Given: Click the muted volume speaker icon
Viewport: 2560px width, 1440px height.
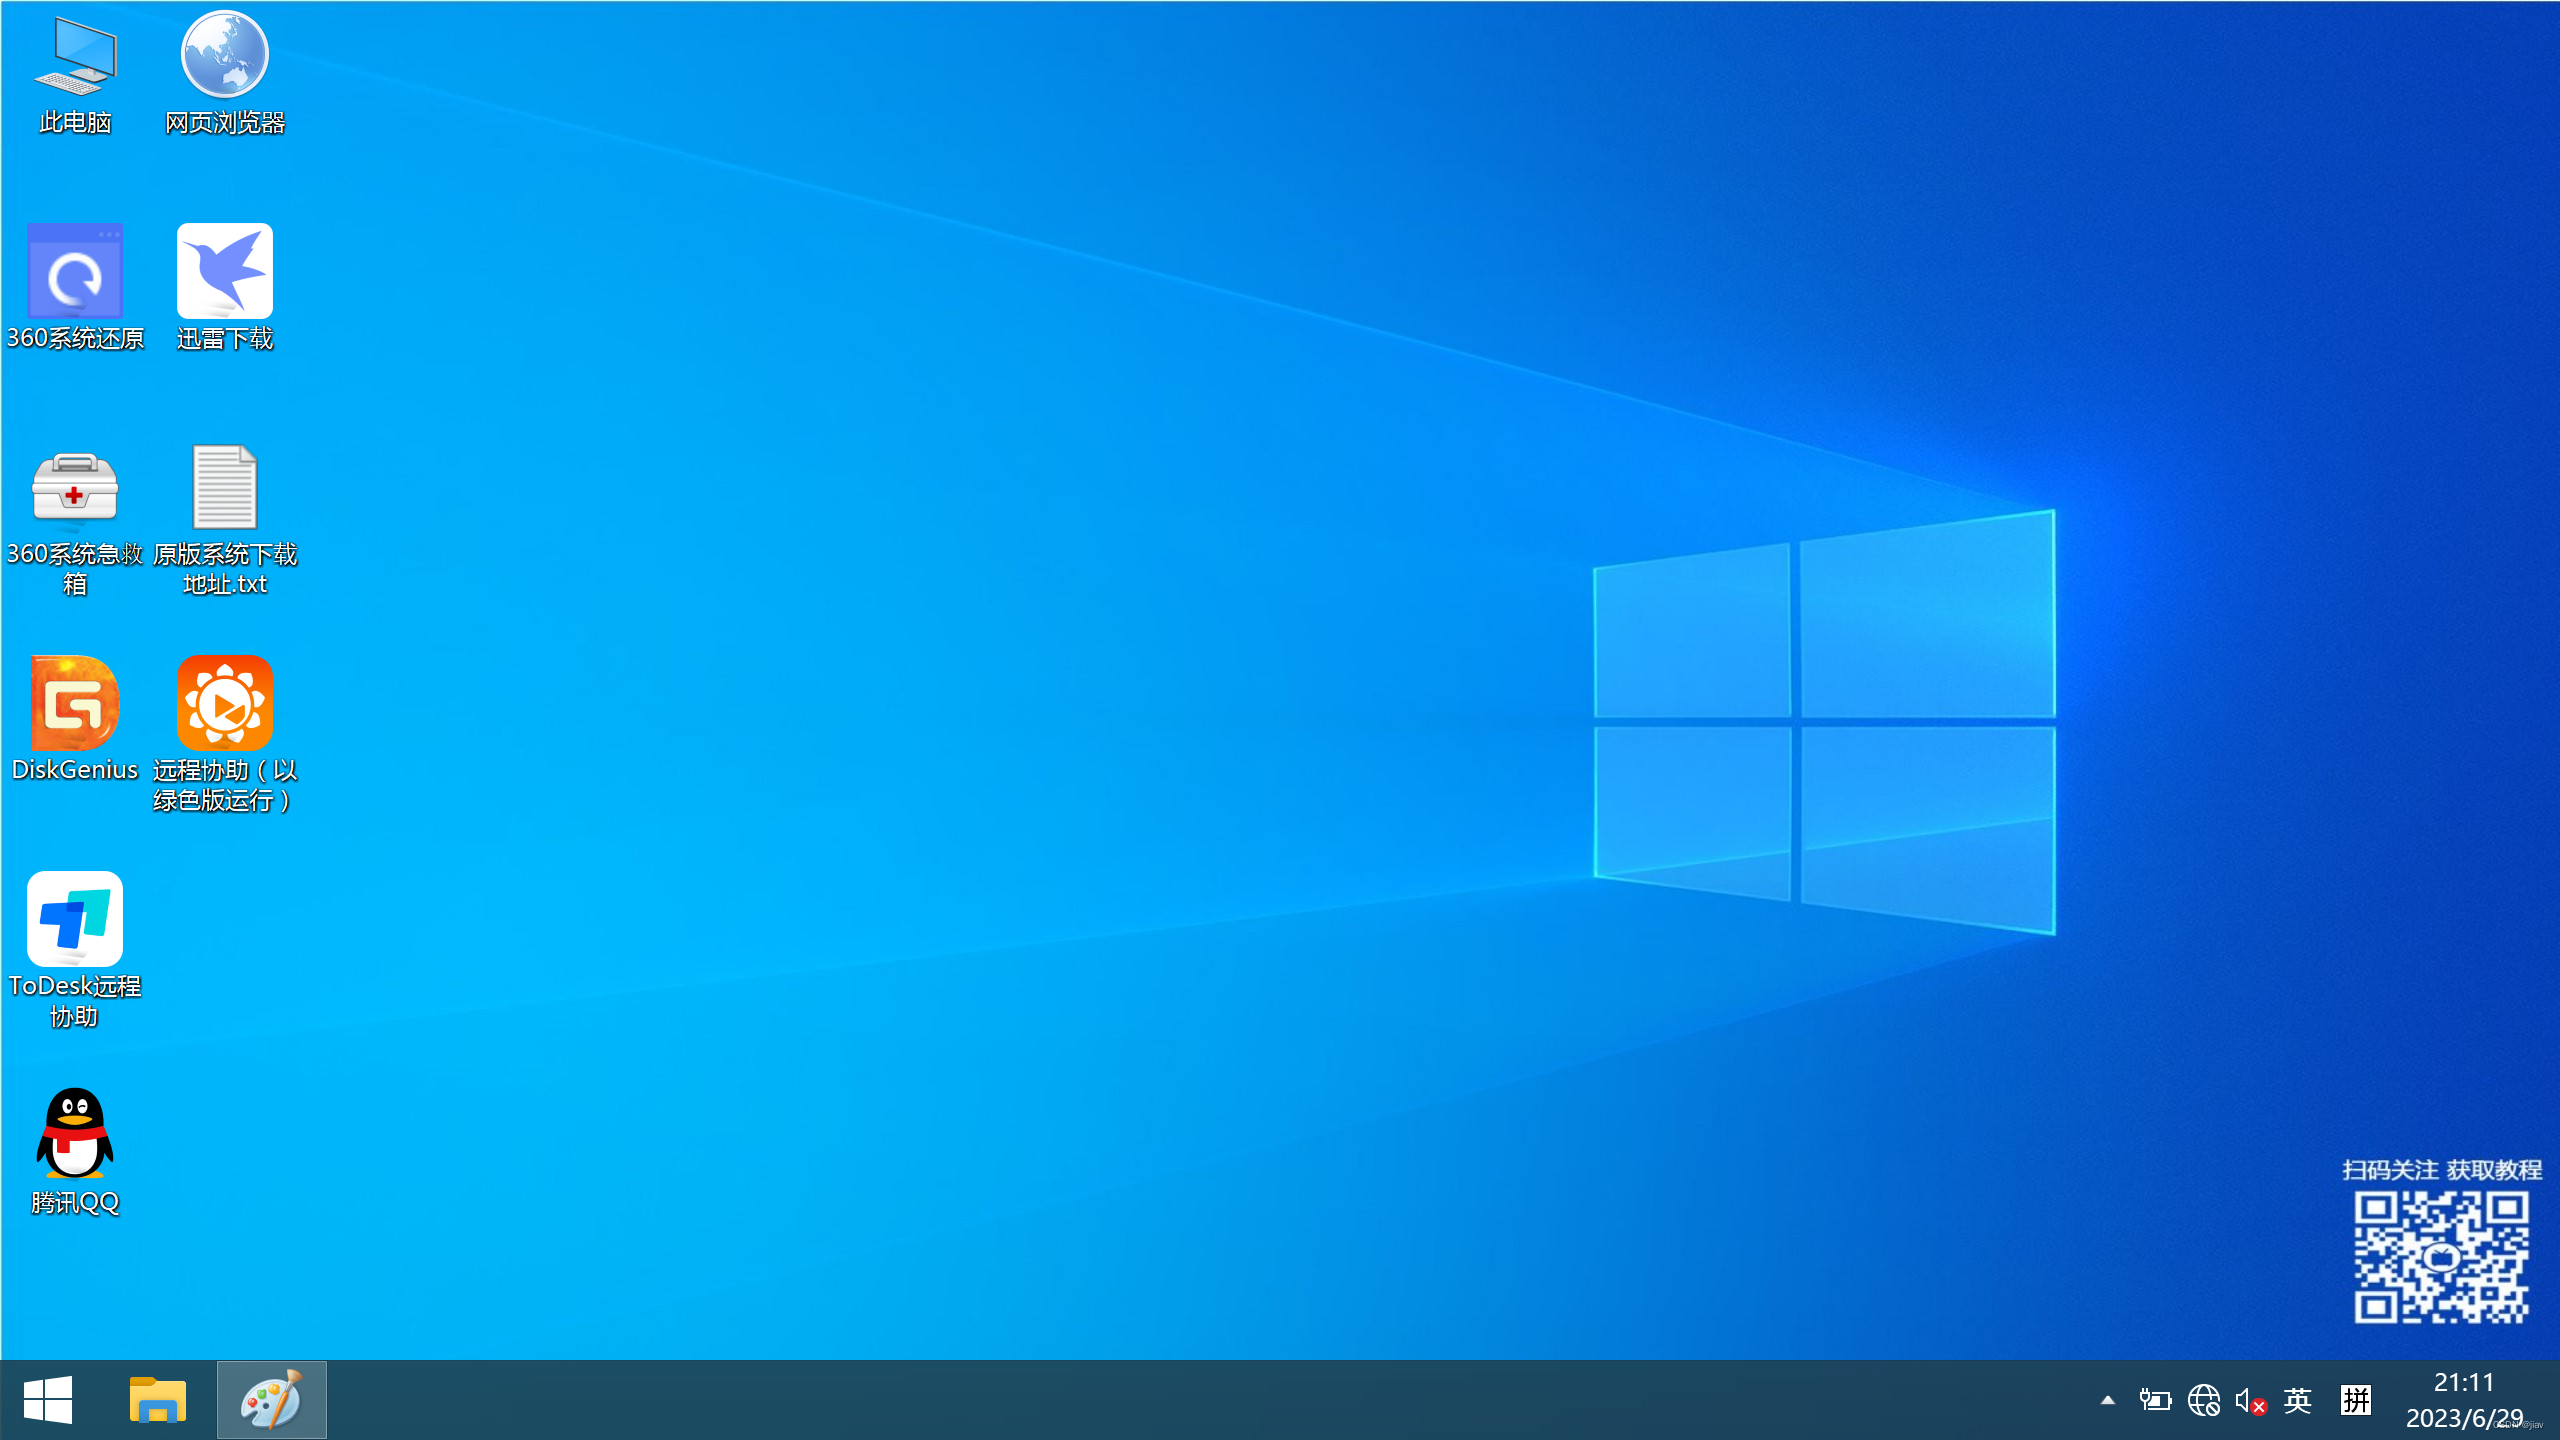Looking at the screenshot, I should tap(2249, 1400).
